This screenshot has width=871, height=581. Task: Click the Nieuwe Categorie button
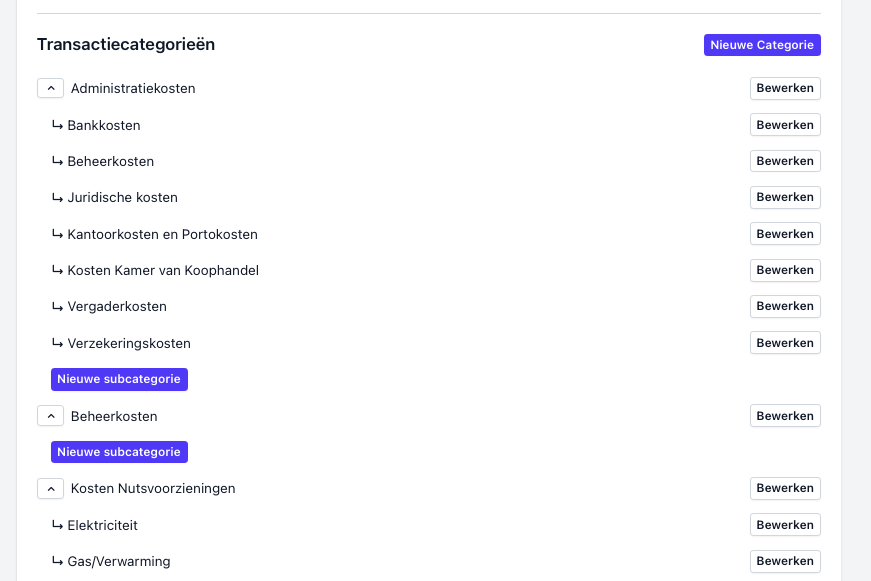click(x=762, y=45)
